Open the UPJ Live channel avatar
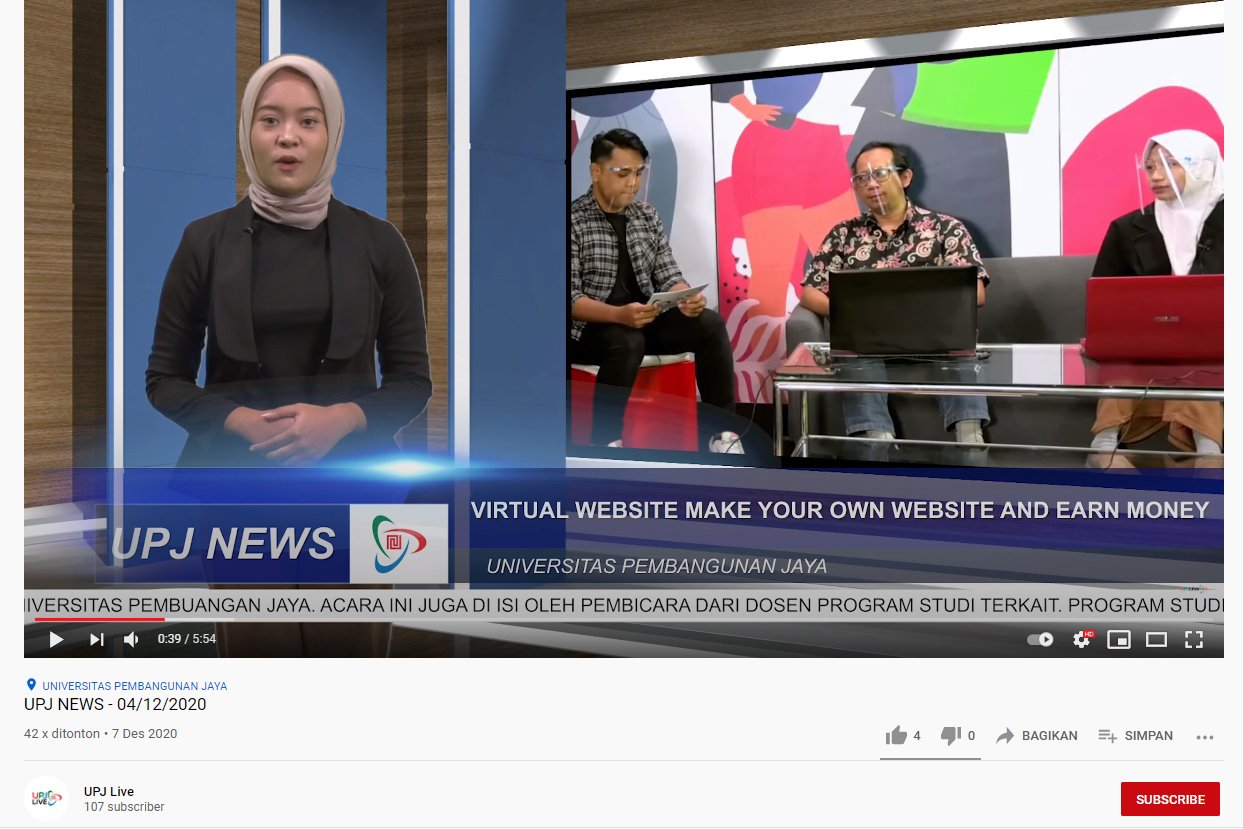 click(46, 798)
